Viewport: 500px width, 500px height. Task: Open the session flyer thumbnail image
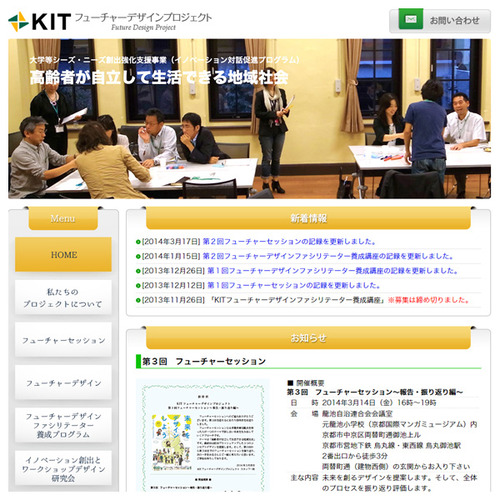[203, 435]
